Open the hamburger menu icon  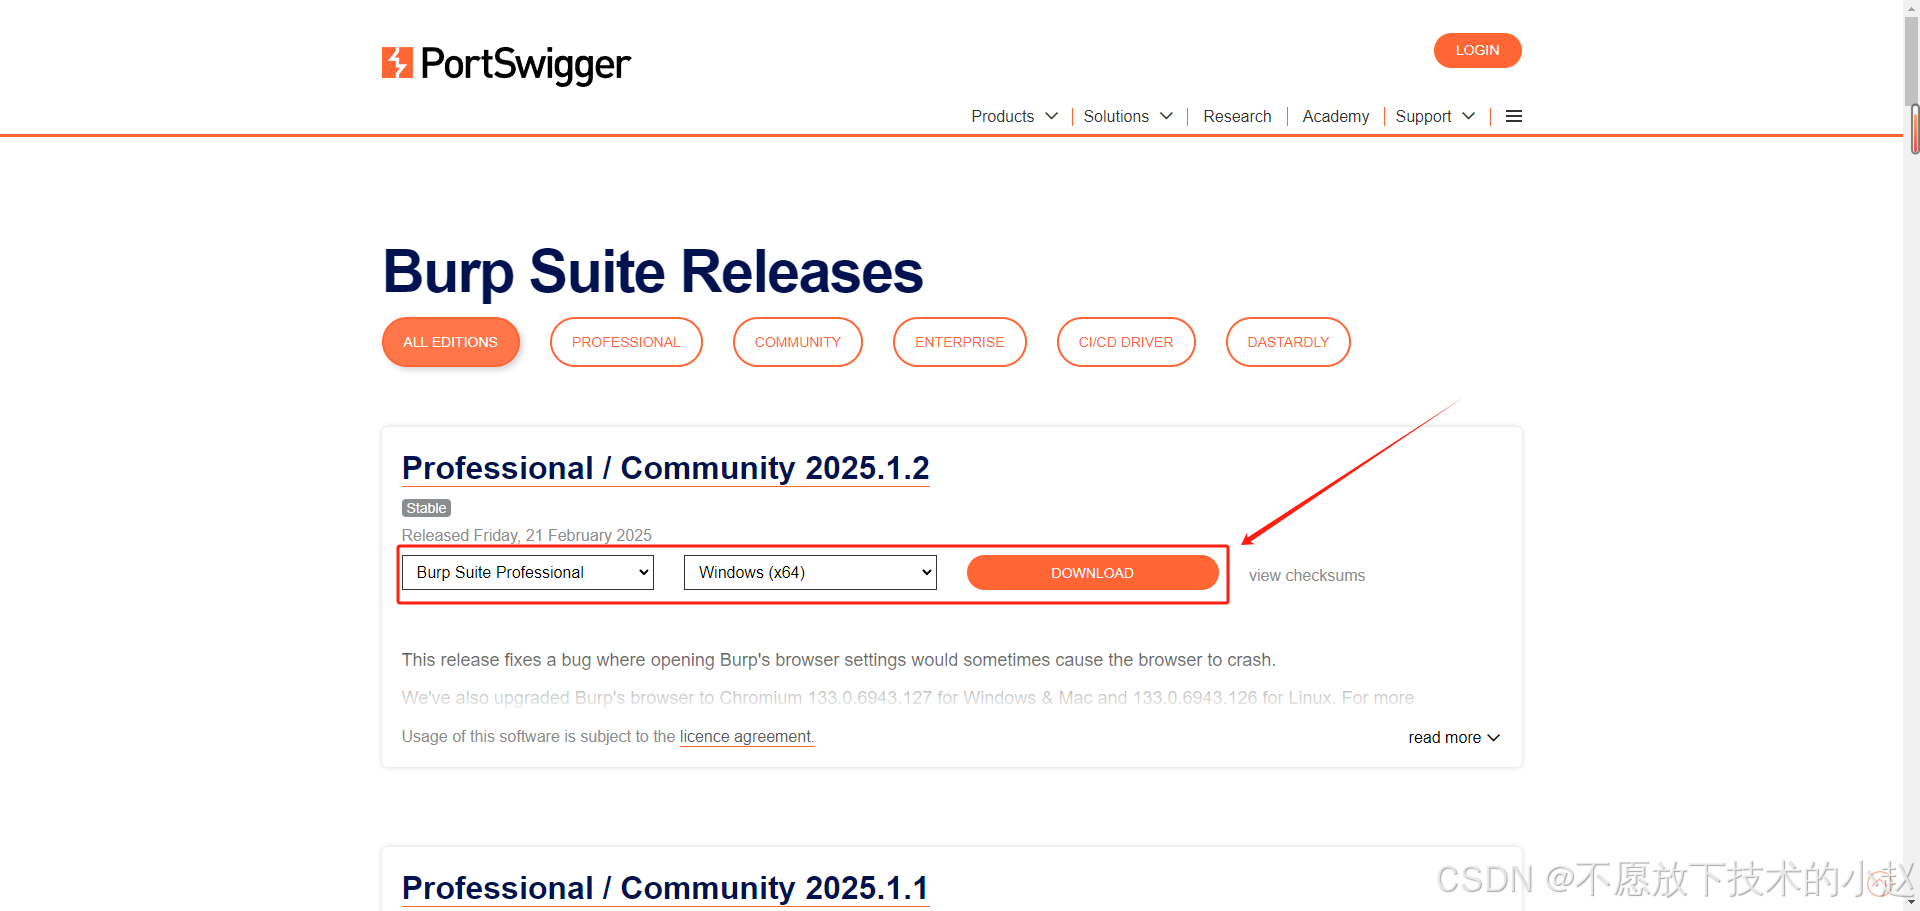[1514, 116]
